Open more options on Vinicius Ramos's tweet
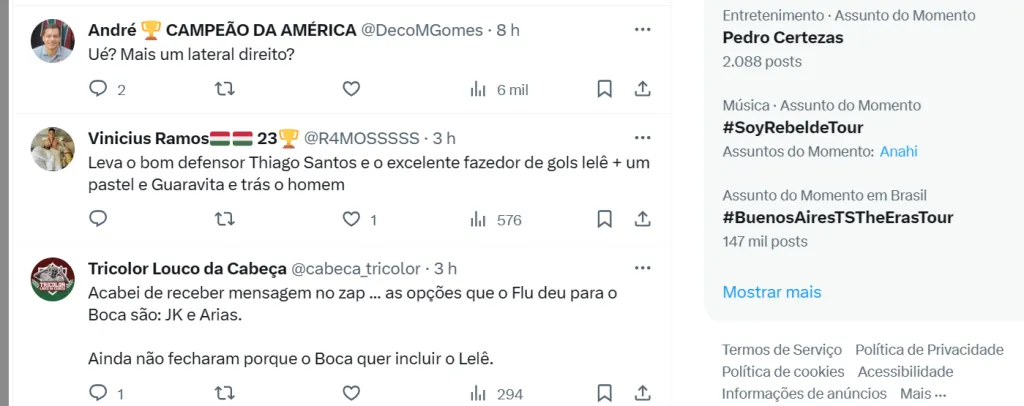 tap(643, 137)
